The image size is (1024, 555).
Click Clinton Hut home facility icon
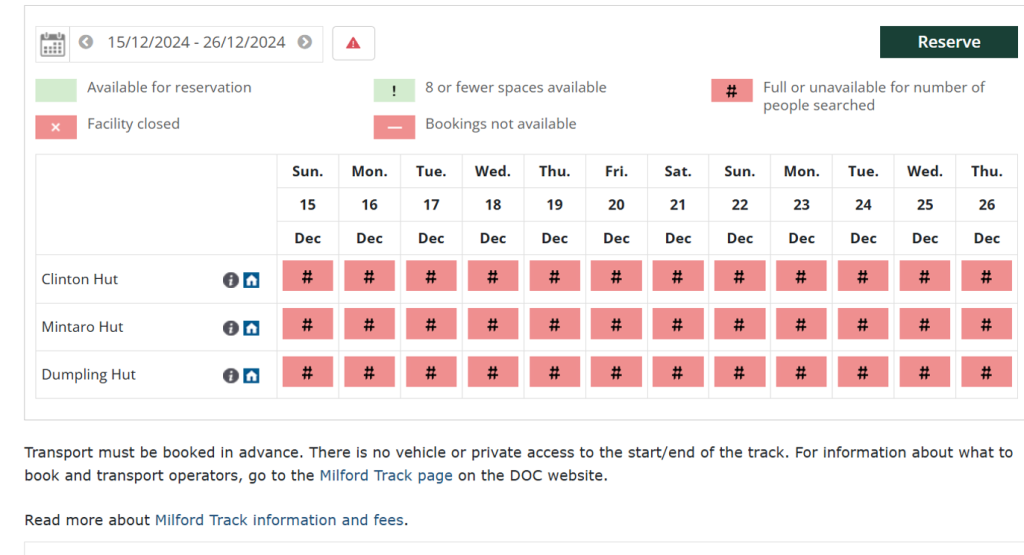(x=251, y=280)
